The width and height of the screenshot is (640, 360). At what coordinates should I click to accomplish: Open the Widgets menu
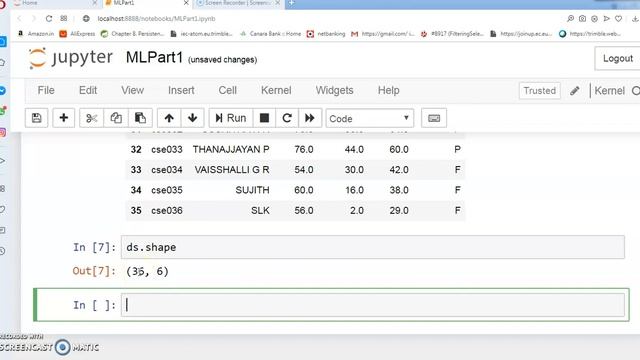coord(334,90)
